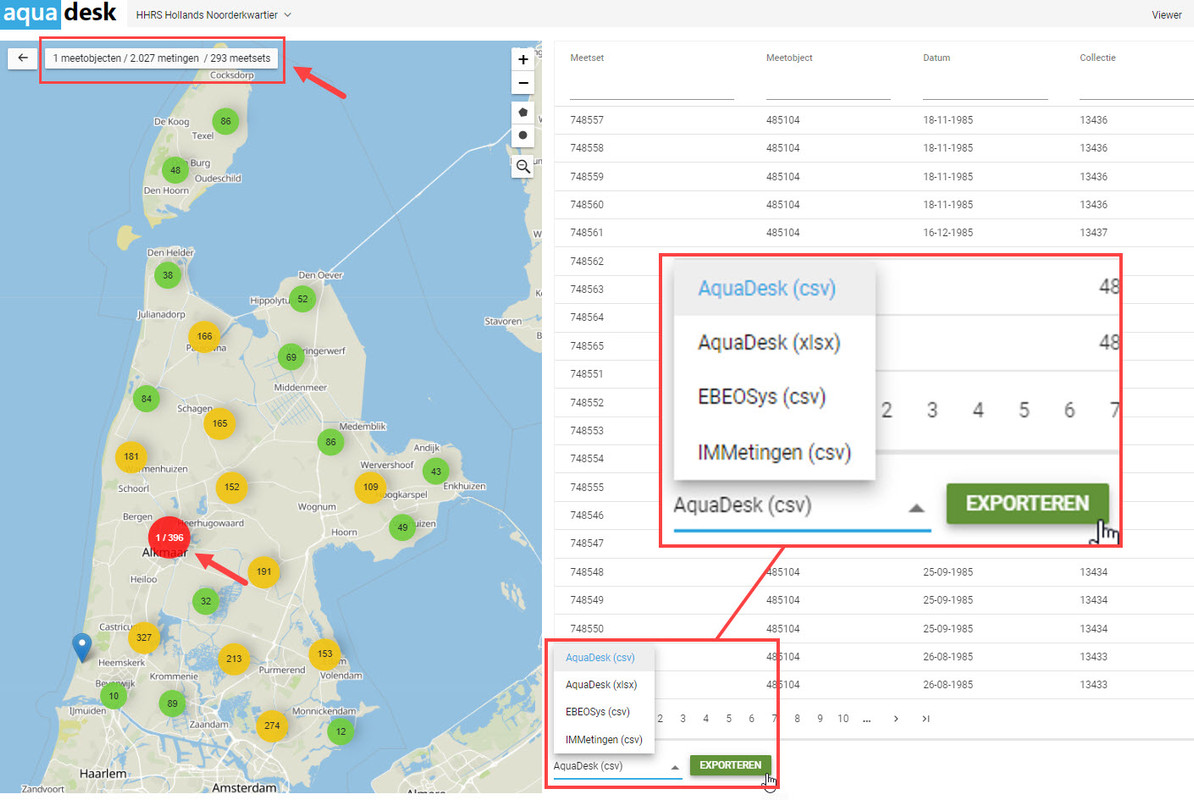The width and height of the screenshot is (1194, 800).
Task: Go to page 5 in the bottom pagination
Action: [728, 719]
